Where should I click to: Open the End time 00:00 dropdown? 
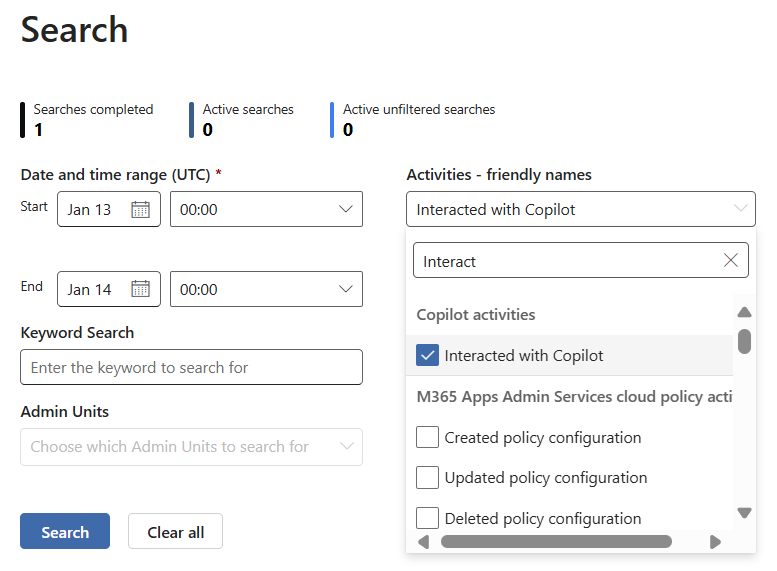click(x=267, y=289)
